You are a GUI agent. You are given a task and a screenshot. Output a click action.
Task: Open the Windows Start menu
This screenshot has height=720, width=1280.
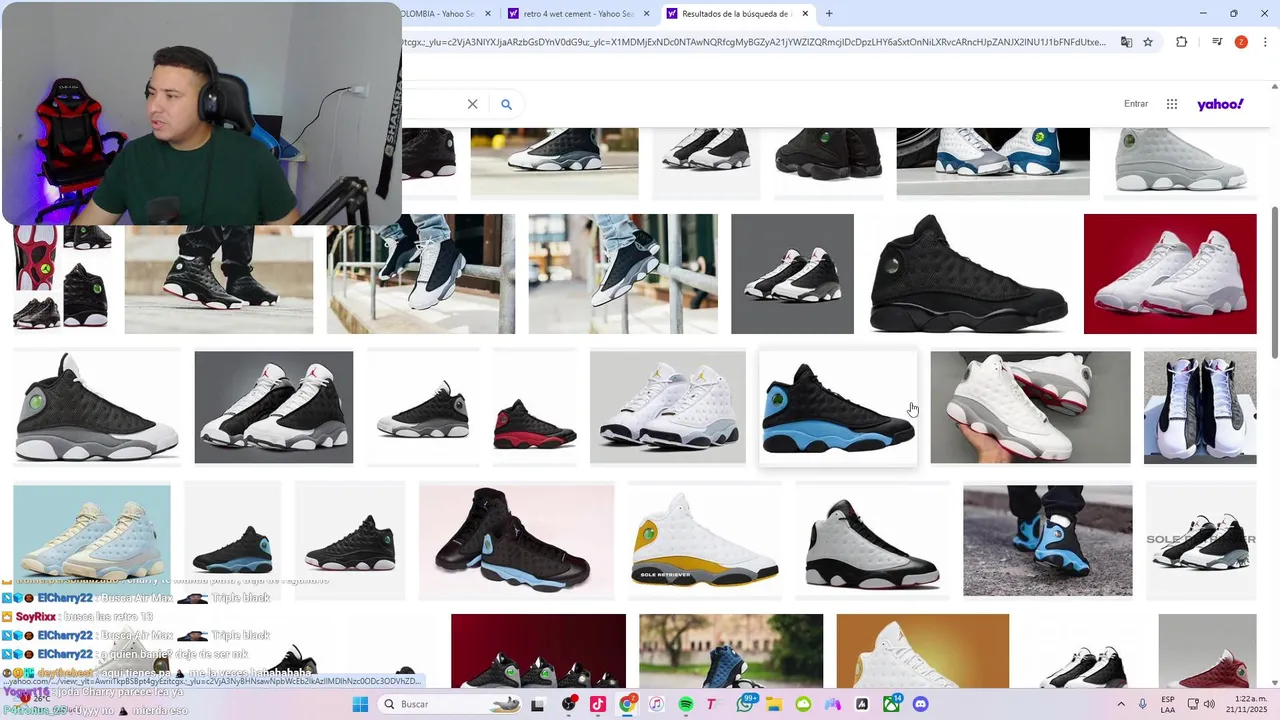click(x=360, y=704)
